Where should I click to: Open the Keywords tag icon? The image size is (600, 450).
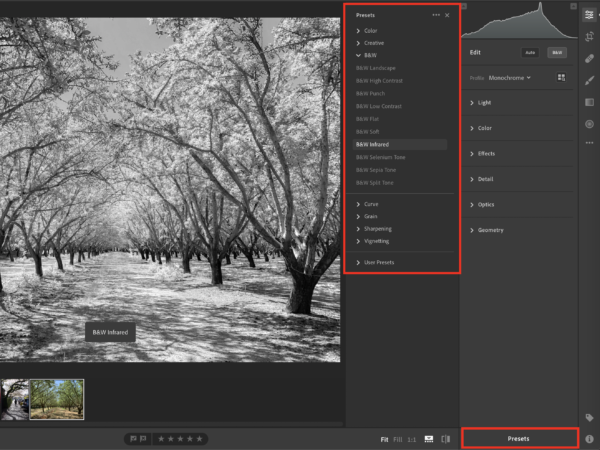(x=589, y=417)
